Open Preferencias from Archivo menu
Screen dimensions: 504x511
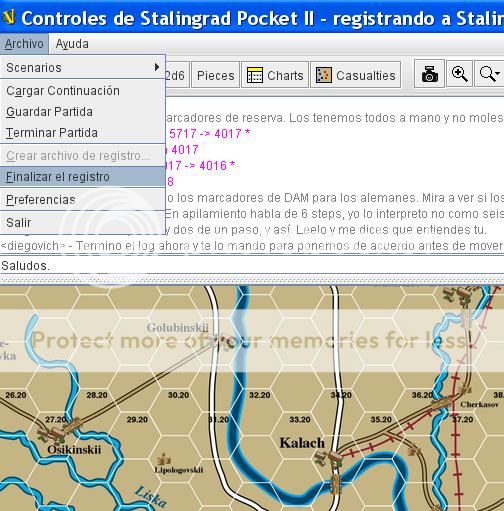tap(83, 200)
